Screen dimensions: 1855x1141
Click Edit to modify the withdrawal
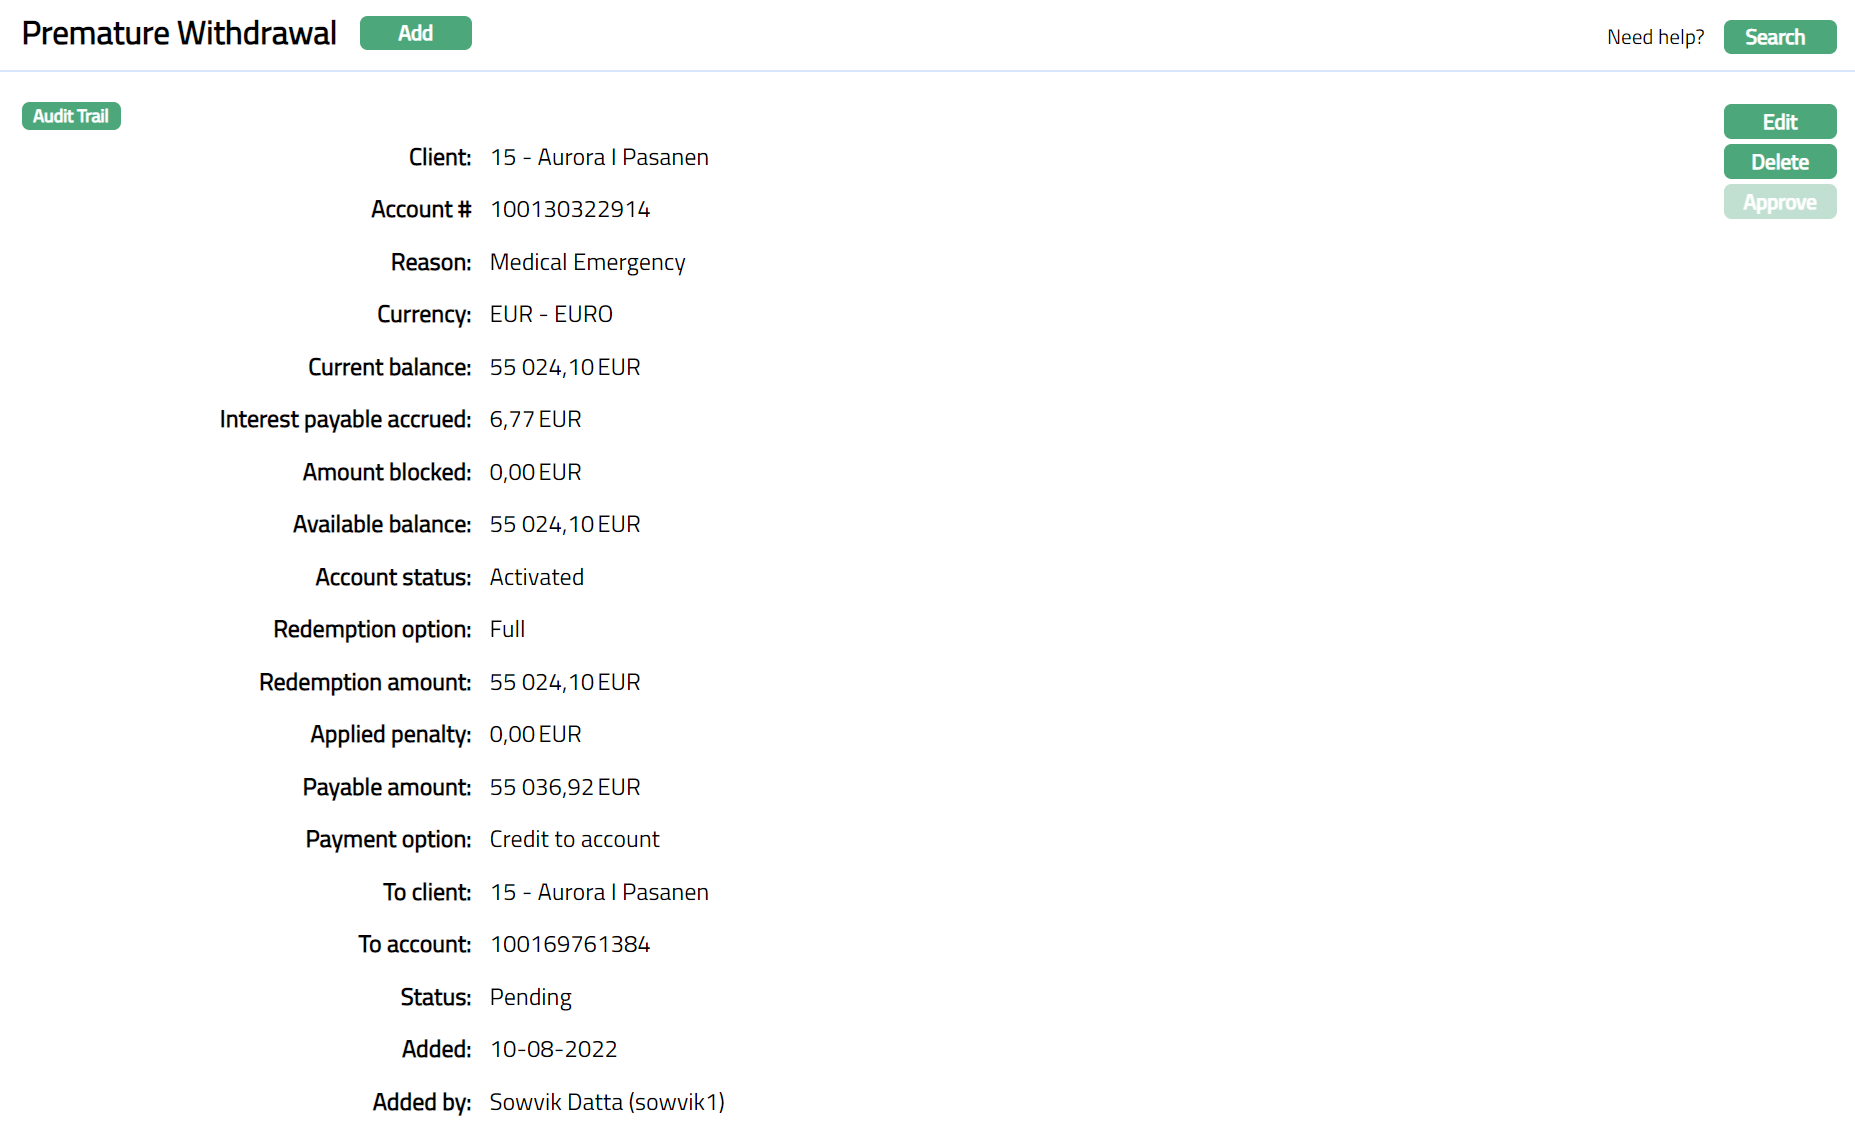(1779, 122)
